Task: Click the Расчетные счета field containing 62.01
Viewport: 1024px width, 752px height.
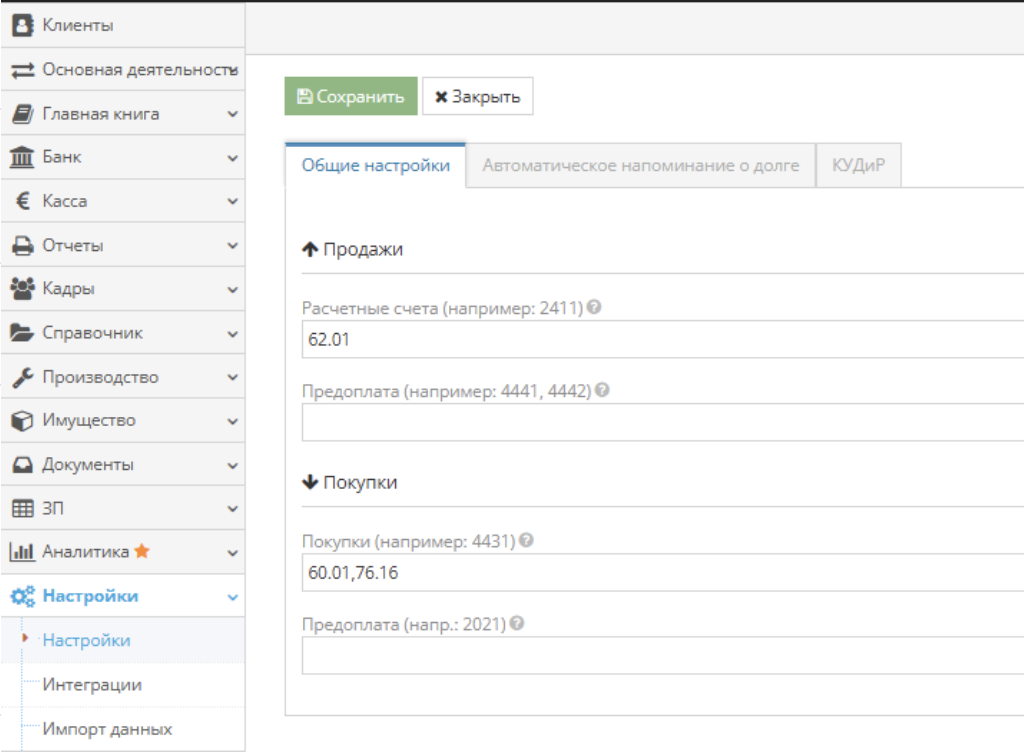Action: click(x=660, y=339)
